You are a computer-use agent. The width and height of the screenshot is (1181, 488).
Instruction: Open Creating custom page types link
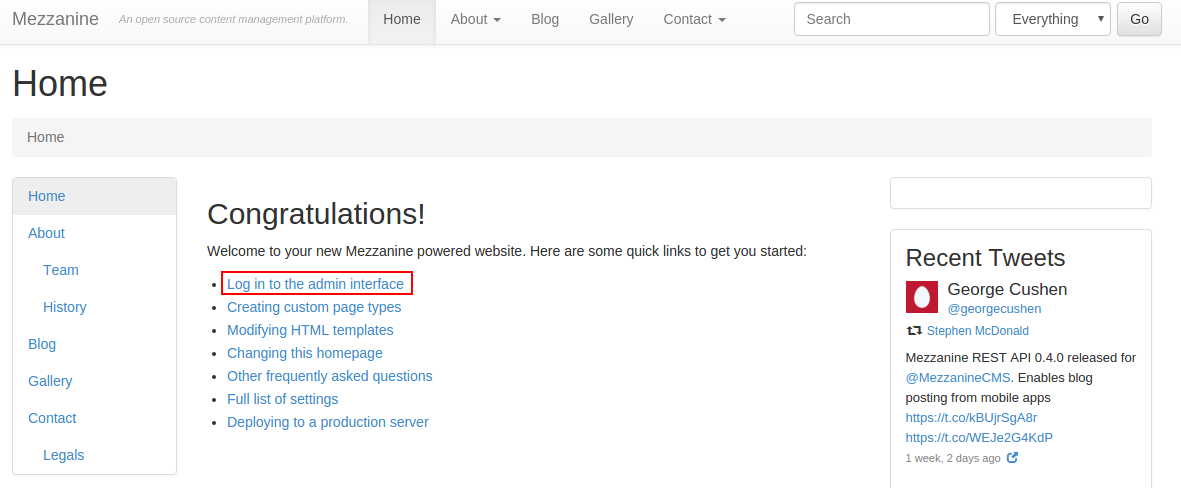point(314,307)
